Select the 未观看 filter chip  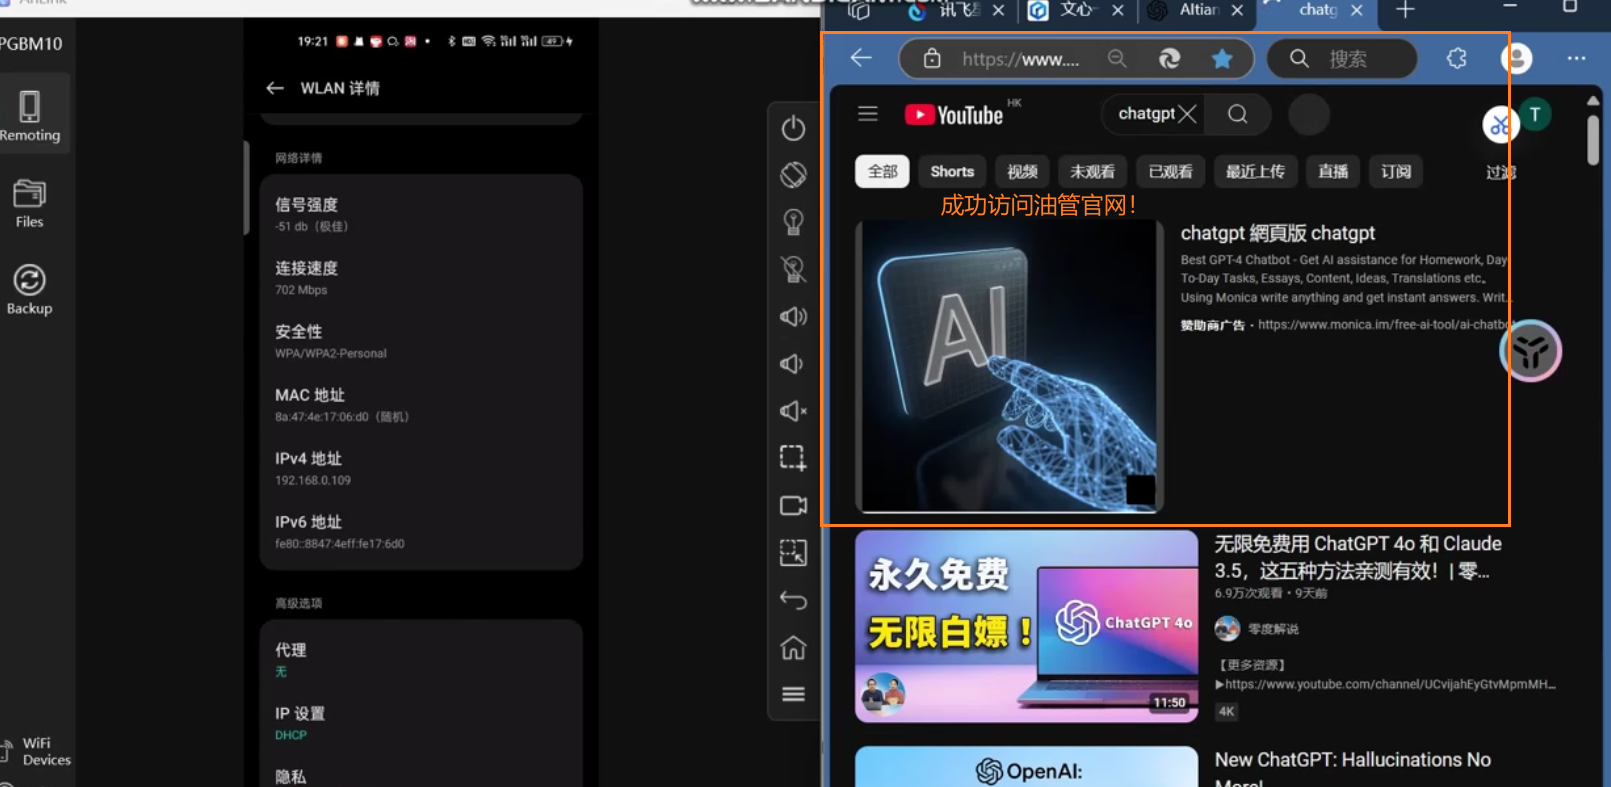pos(1093,171)
